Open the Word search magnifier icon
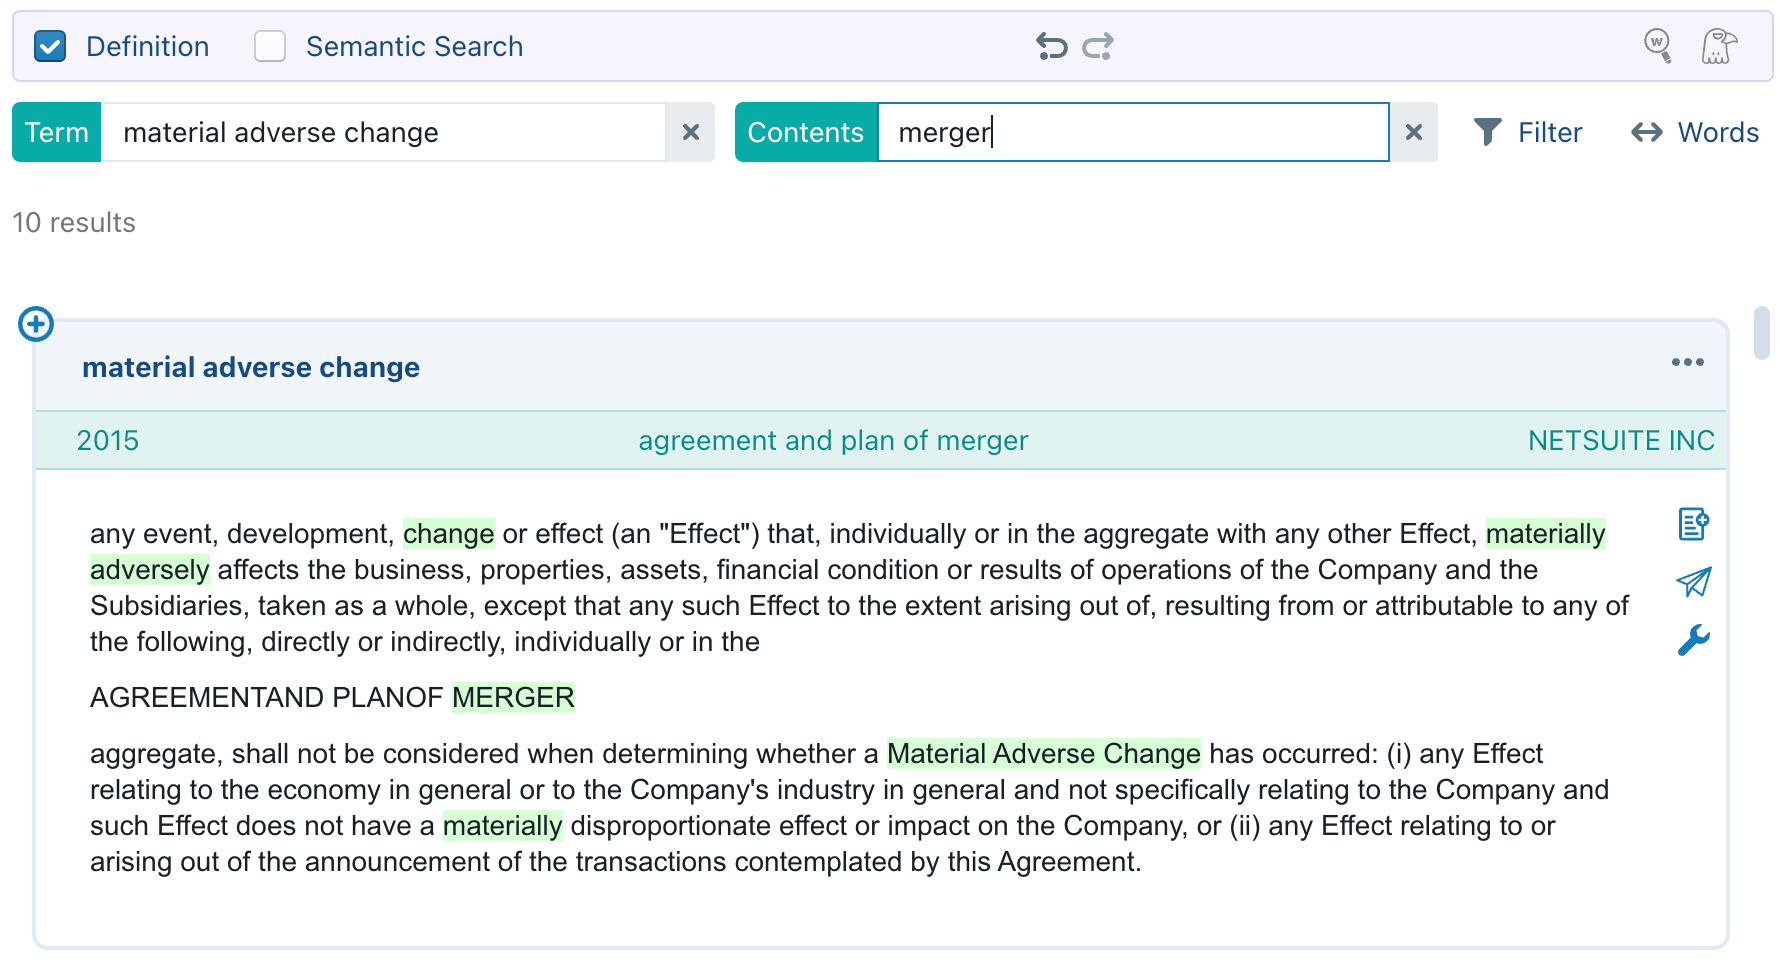Viewport: 1780px width, 970px height. click(1658, 45)
